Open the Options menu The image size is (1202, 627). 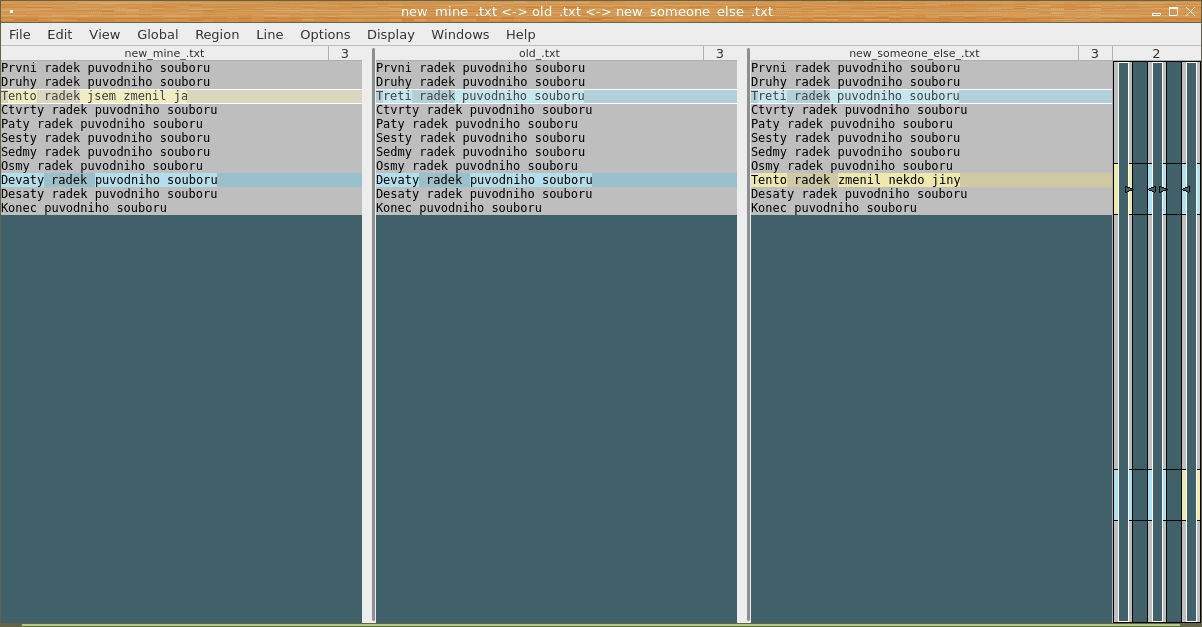pyautogui.click(x=325, y=34)
